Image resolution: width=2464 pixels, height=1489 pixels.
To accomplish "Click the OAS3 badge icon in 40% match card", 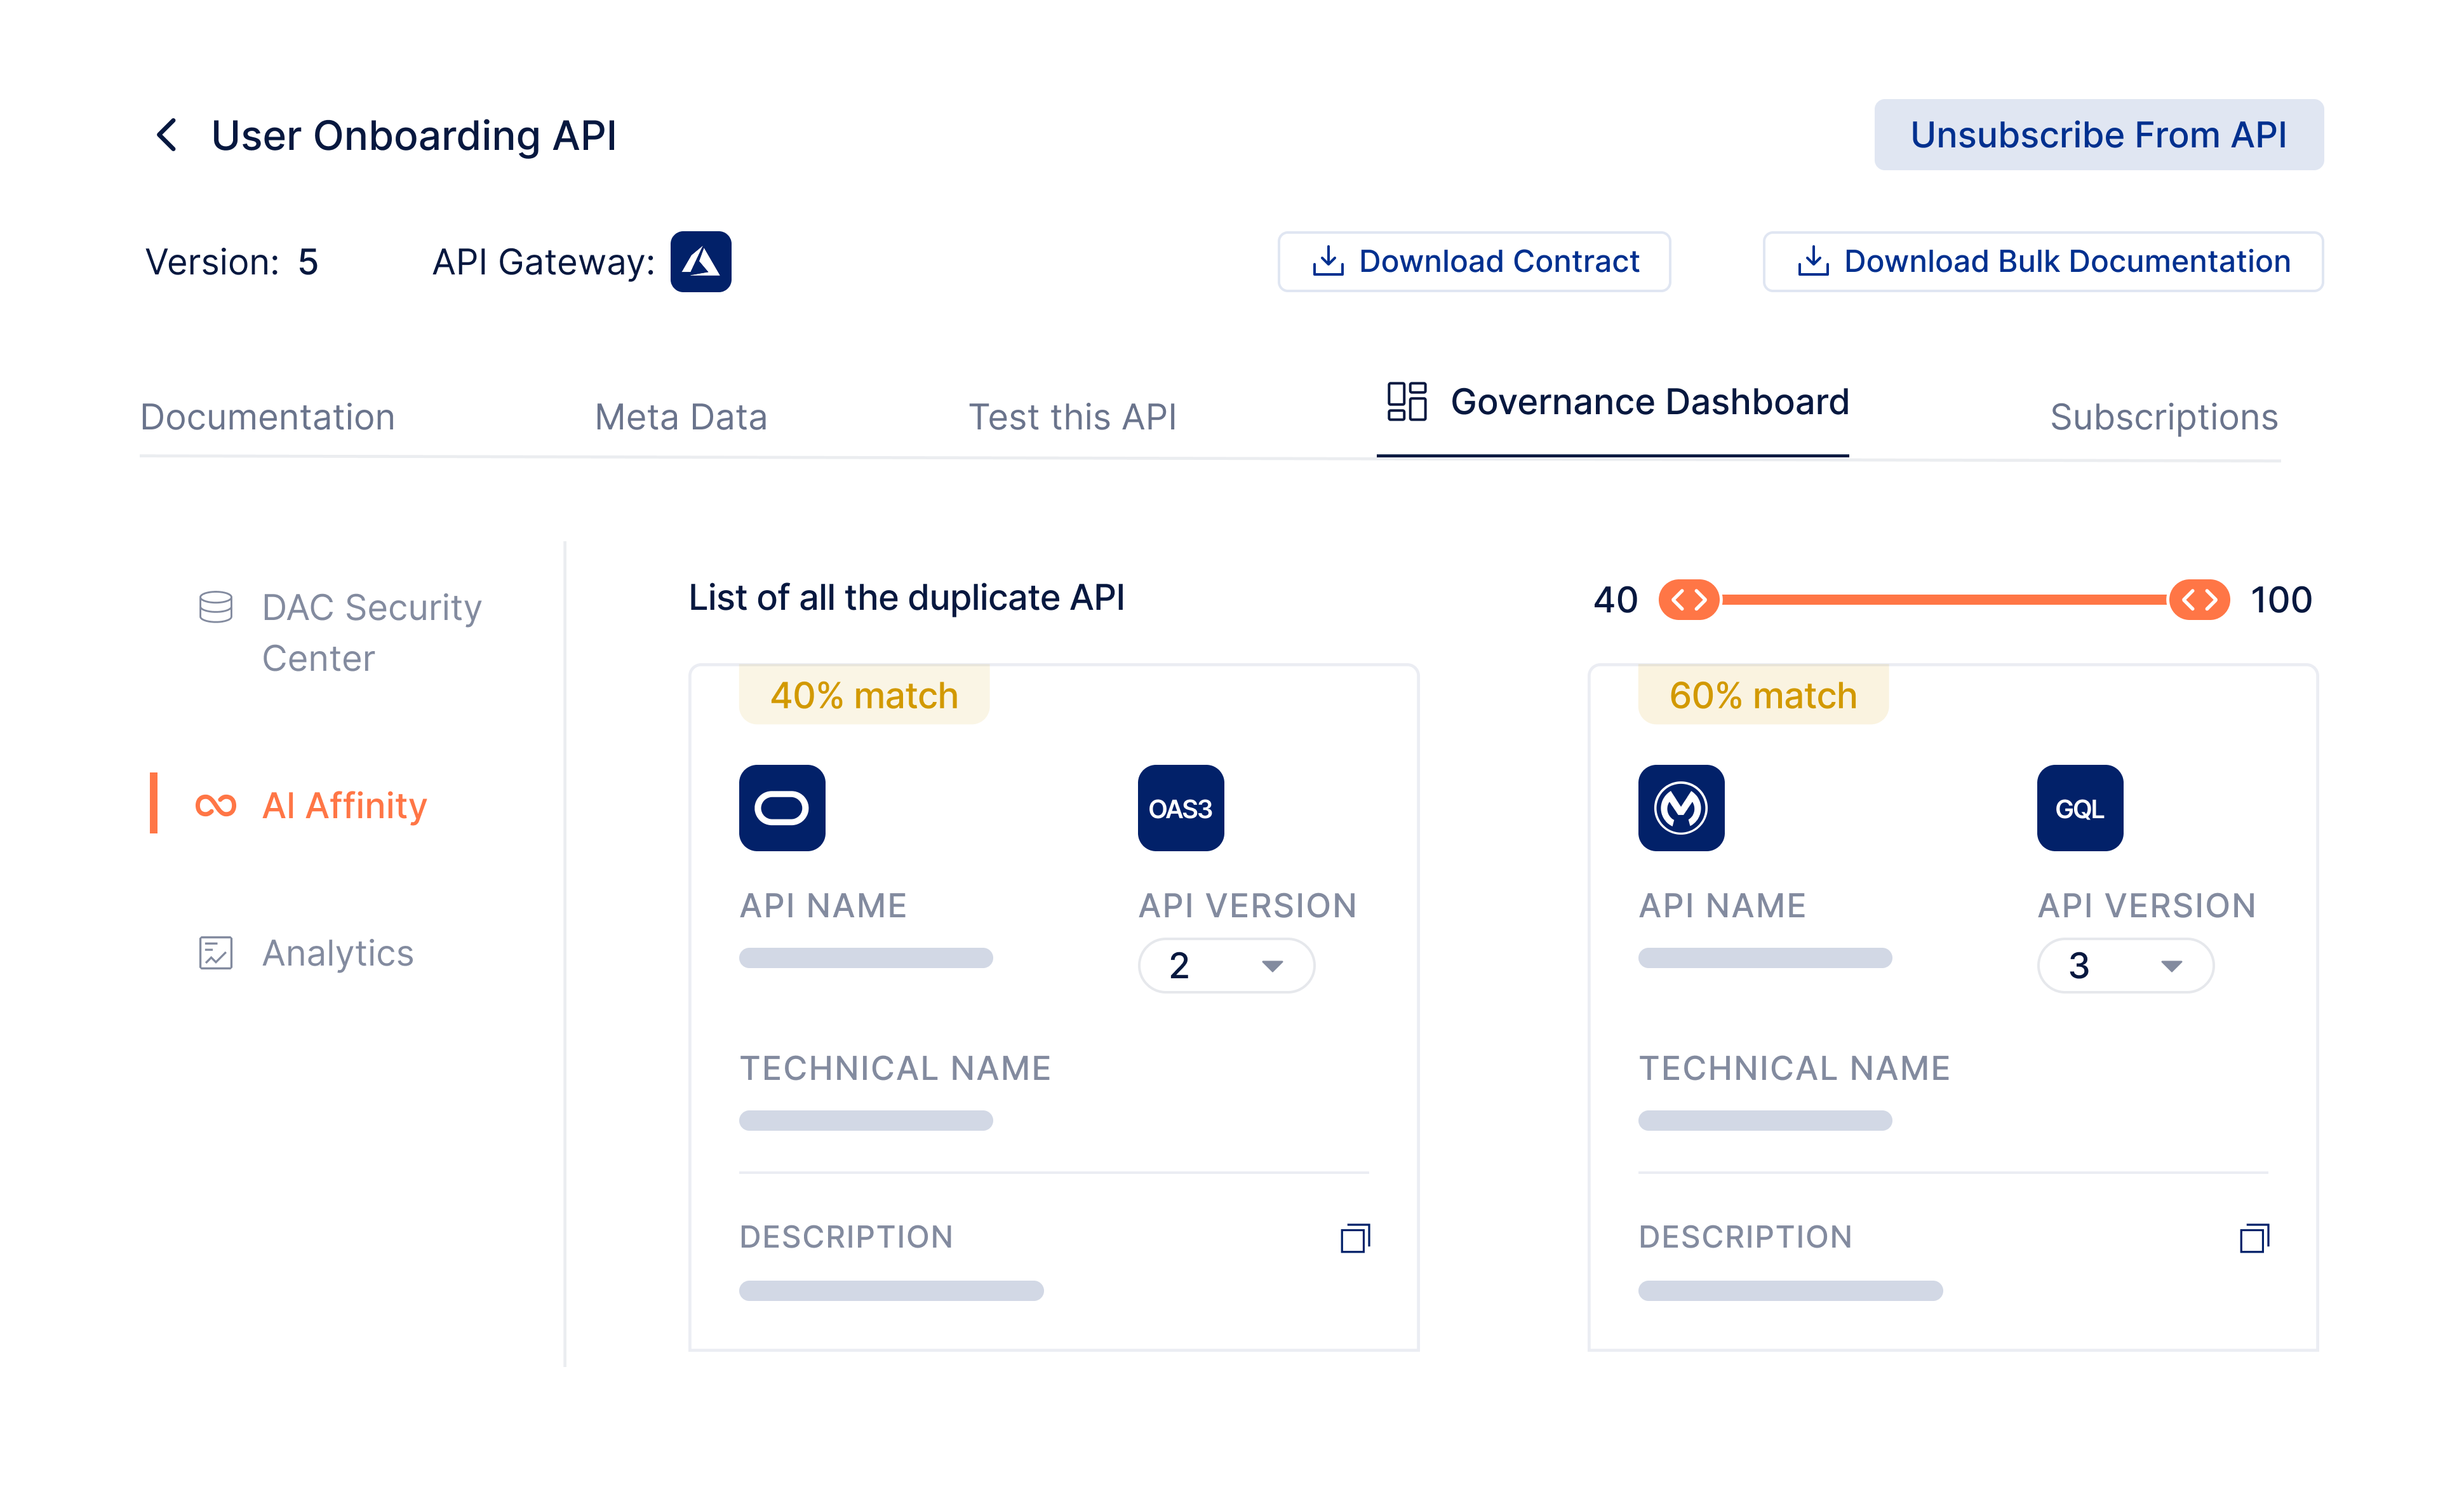I will tap(1181, 808).
